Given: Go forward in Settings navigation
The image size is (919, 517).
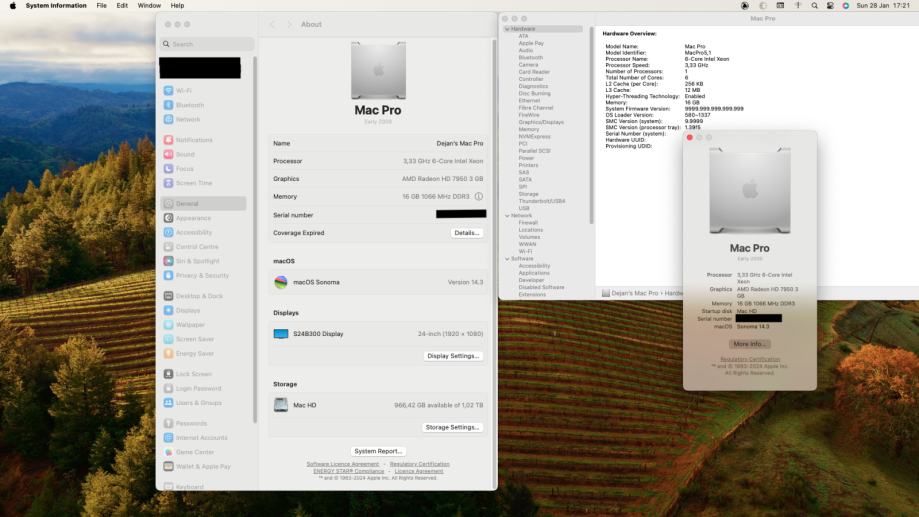Looking at the screenshot, I should tap(289, 25).
